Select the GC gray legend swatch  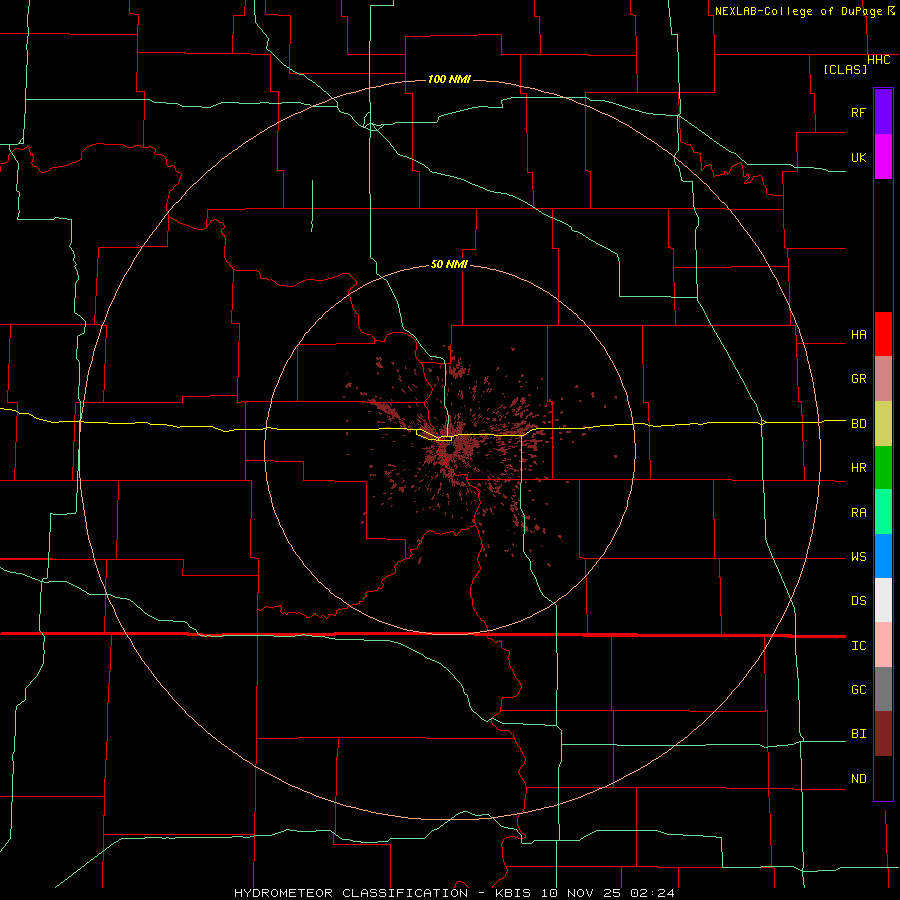(x=883, y=689)
